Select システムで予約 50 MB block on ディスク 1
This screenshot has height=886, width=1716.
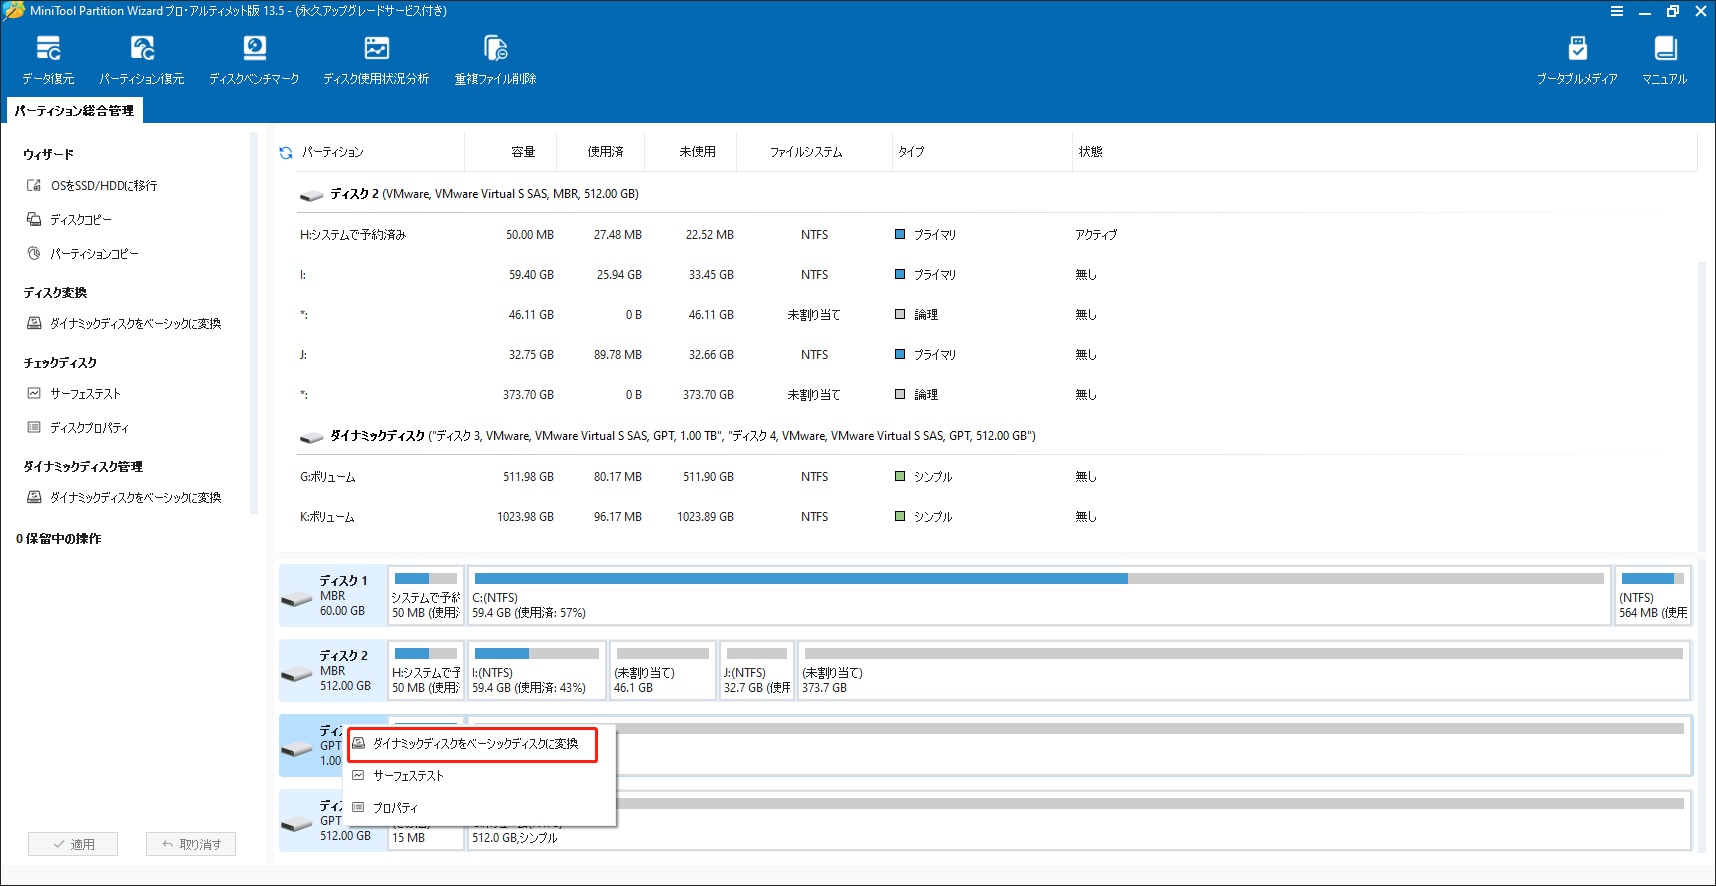426,596
